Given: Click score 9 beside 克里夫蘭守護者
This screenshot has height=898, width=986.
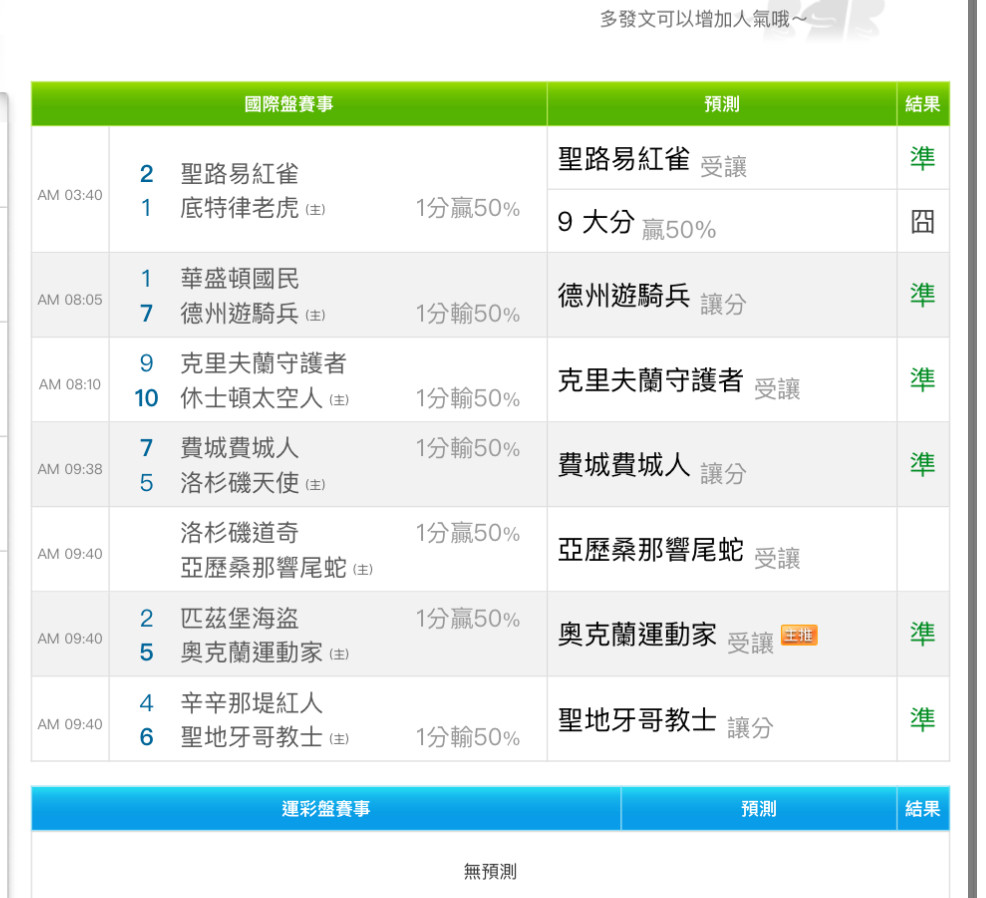Looking at the screenshot, I should pyautogui.click(x=146, y=363).
